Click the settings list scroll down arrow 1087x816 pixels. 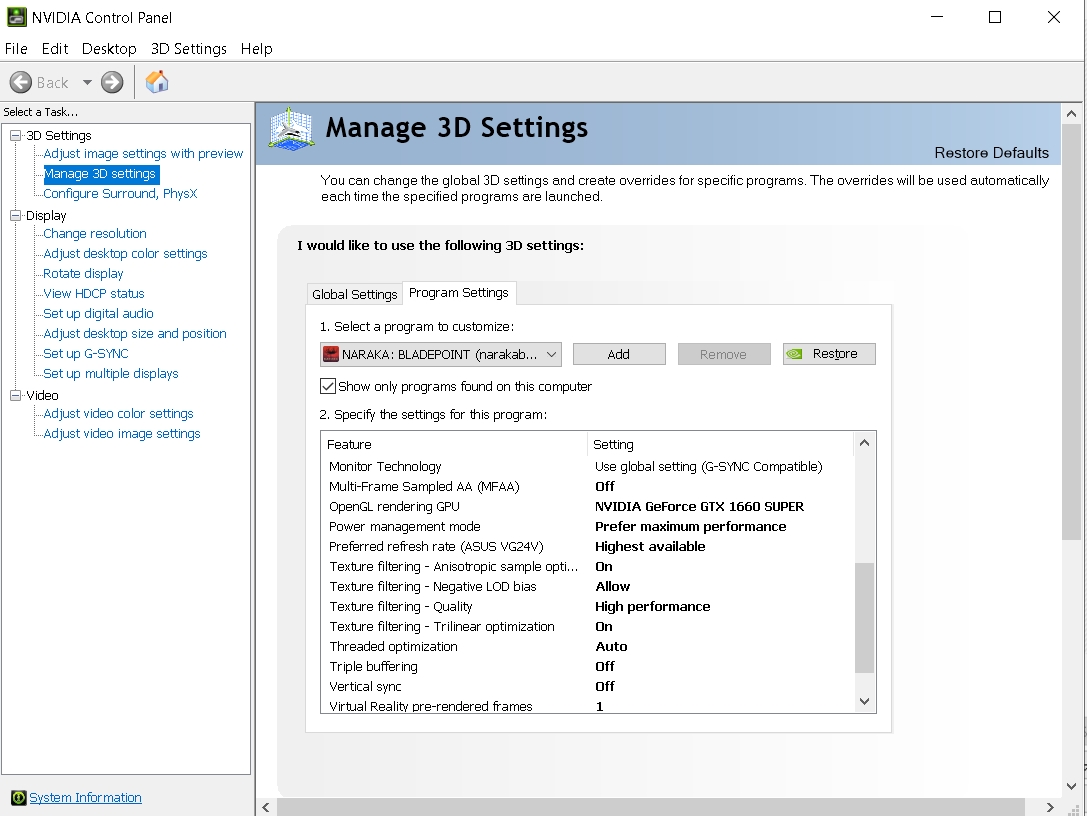click(x=864, y=701)
